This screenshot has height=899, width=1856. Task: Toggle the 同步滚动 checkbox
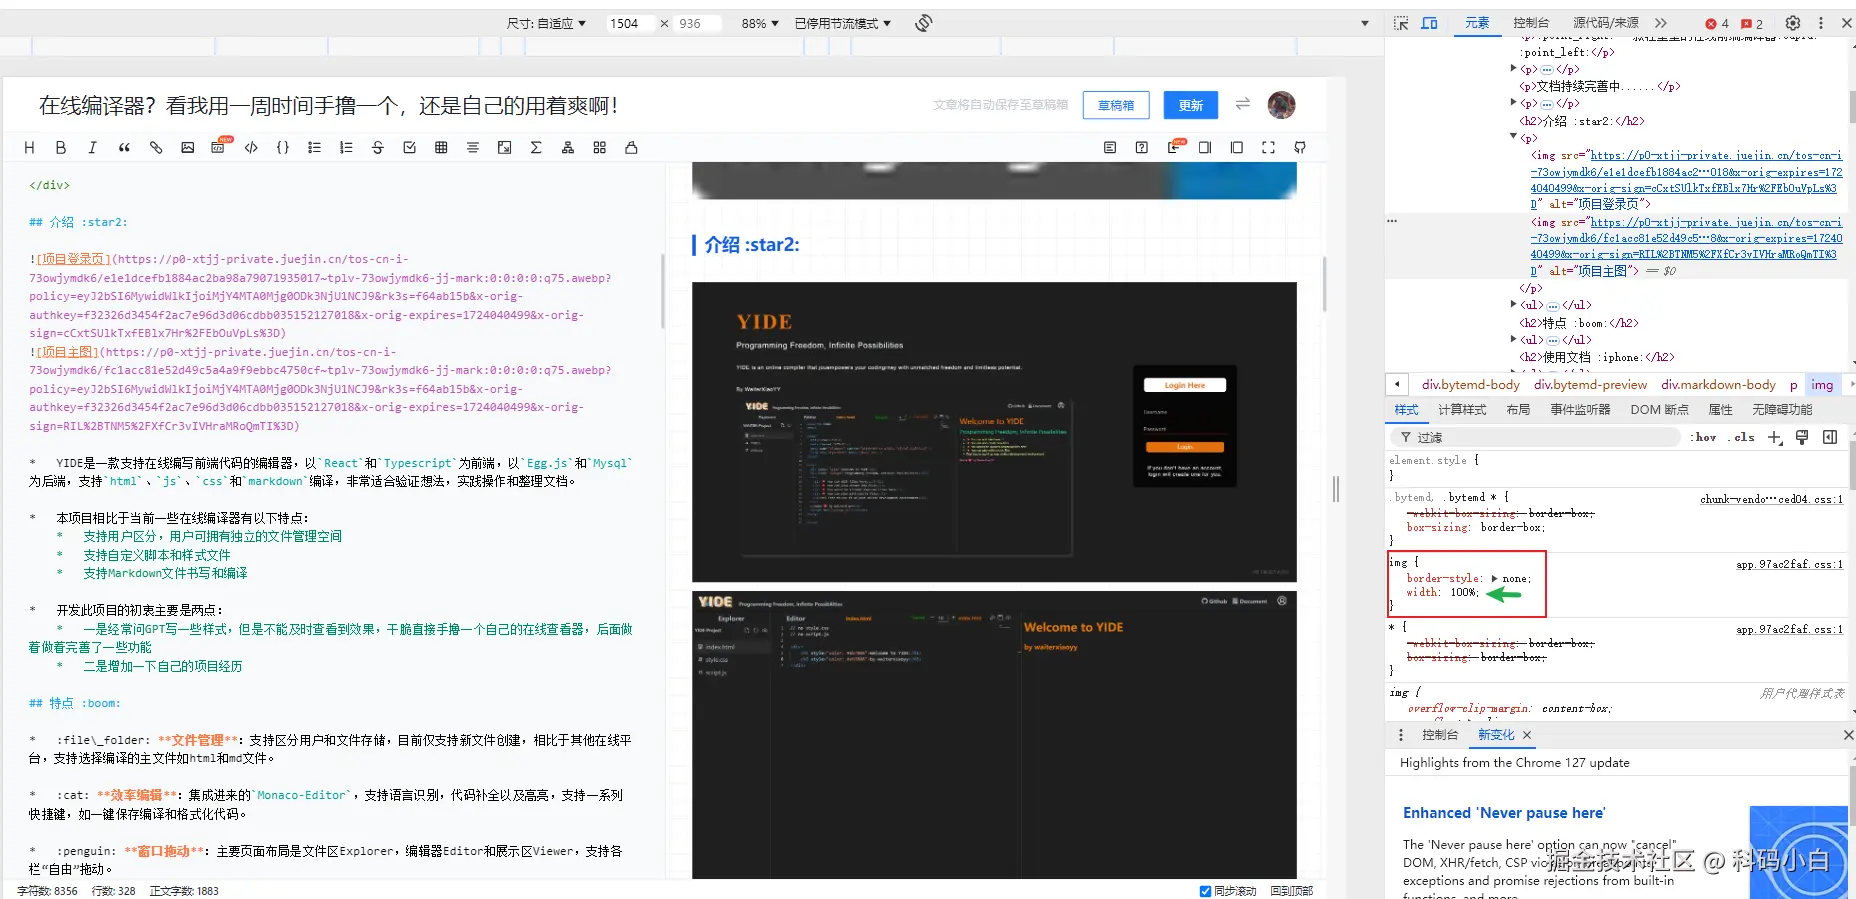click(x=1205, y=891)
